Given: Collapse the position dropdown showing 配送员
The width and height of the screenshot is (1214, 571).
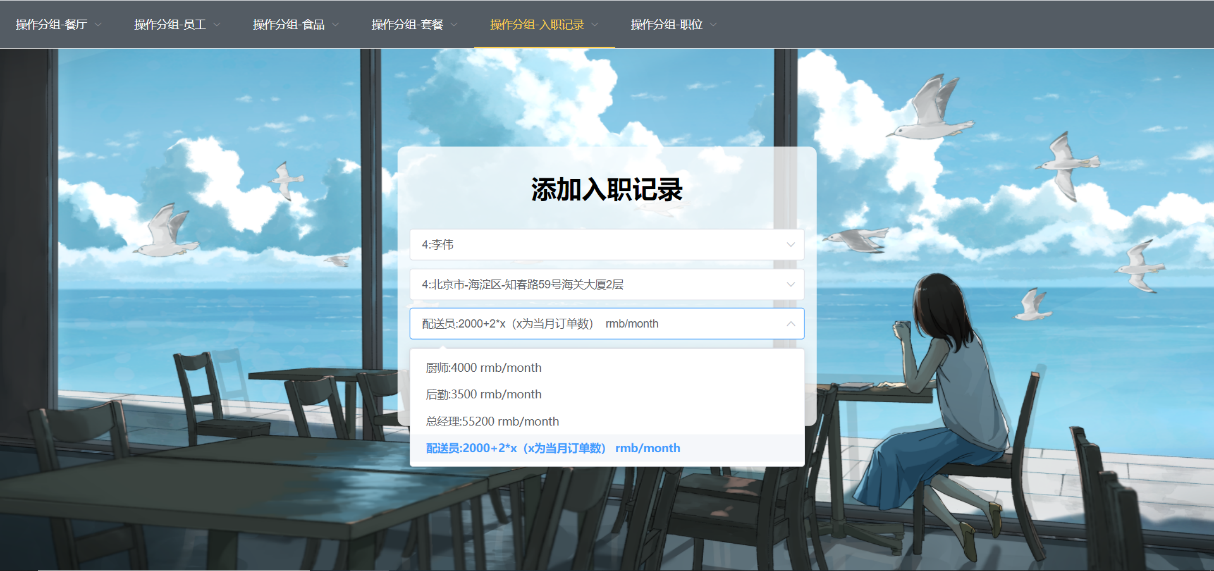Looking at the screenshot, I should (x=607, y=324).
